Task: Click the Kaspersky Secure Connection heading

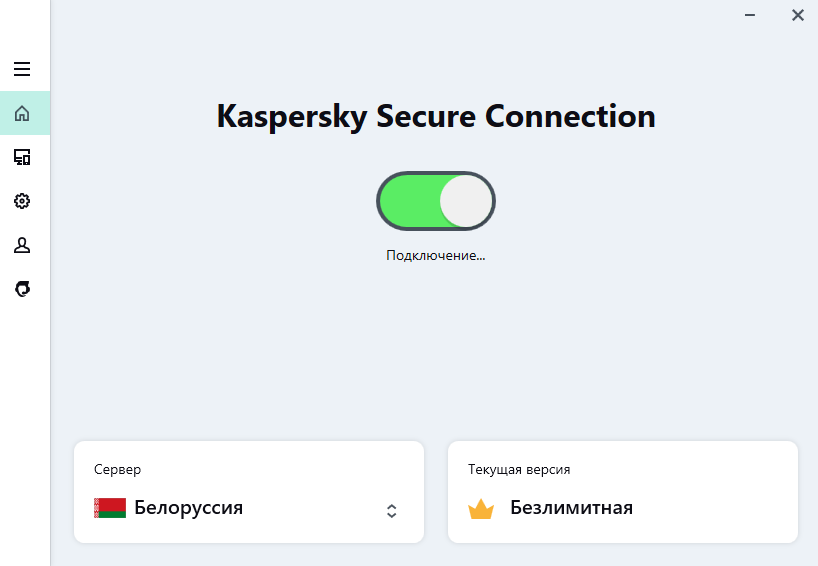Action: 436,116
